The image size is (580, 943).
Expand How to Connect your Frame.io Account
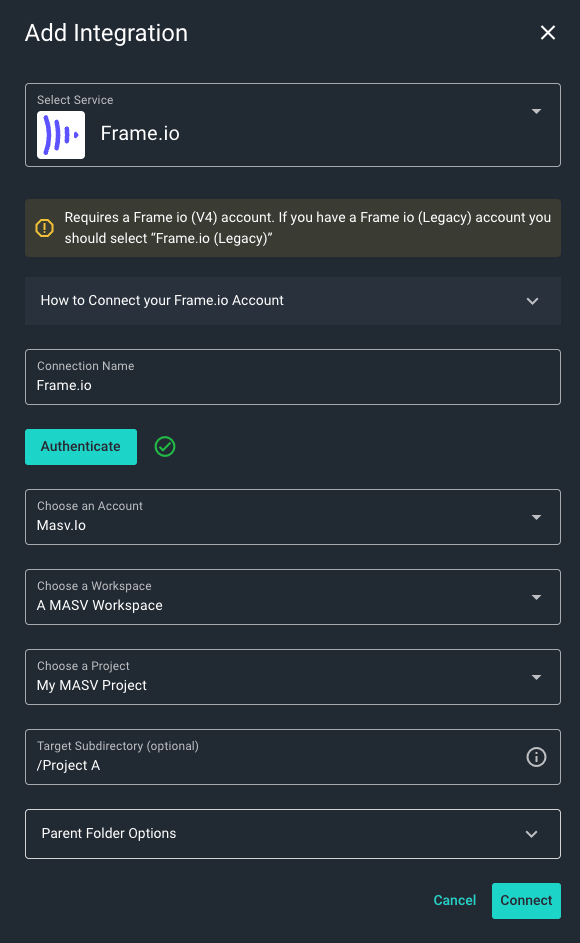click(x=290, y=300)
